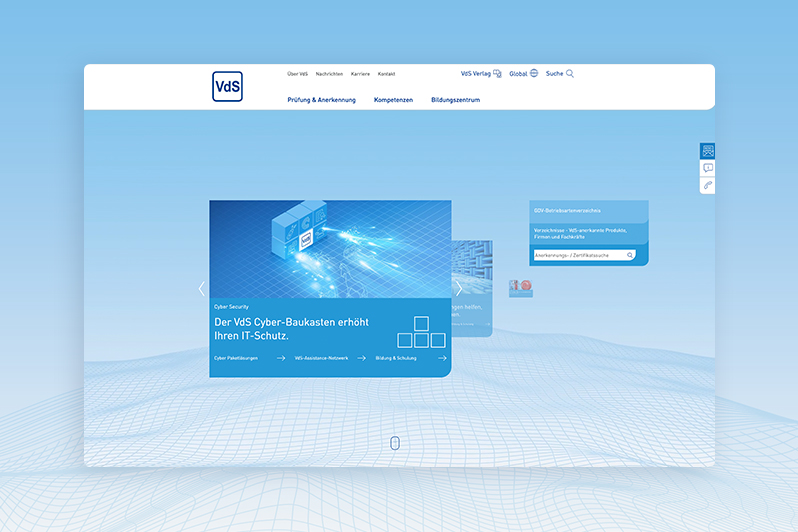This screenshot has width=798, height=532.
Task: Click the certificate search magnifier icon
Action: (x=630, y=255)
